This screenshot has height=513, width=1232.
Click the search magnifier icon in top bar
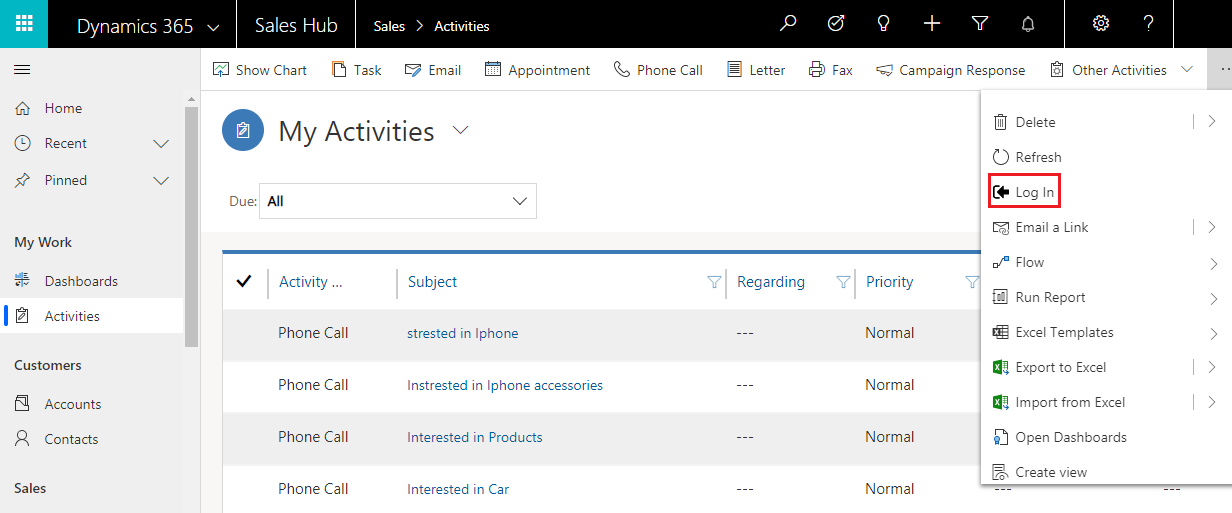(789, 24)
